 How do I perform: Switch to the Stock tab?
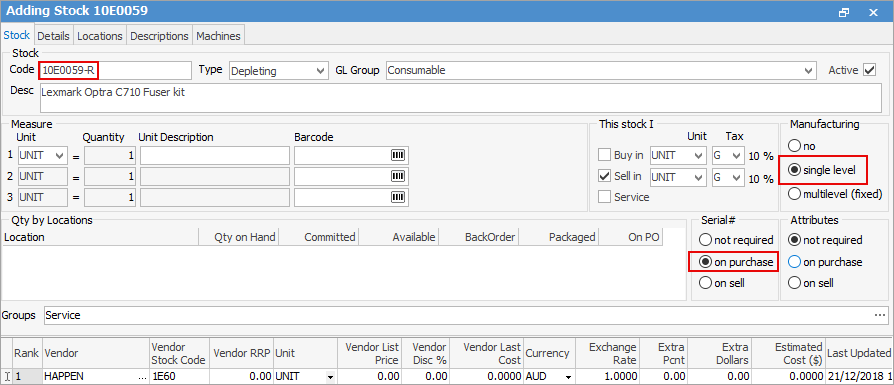point(17,35)
